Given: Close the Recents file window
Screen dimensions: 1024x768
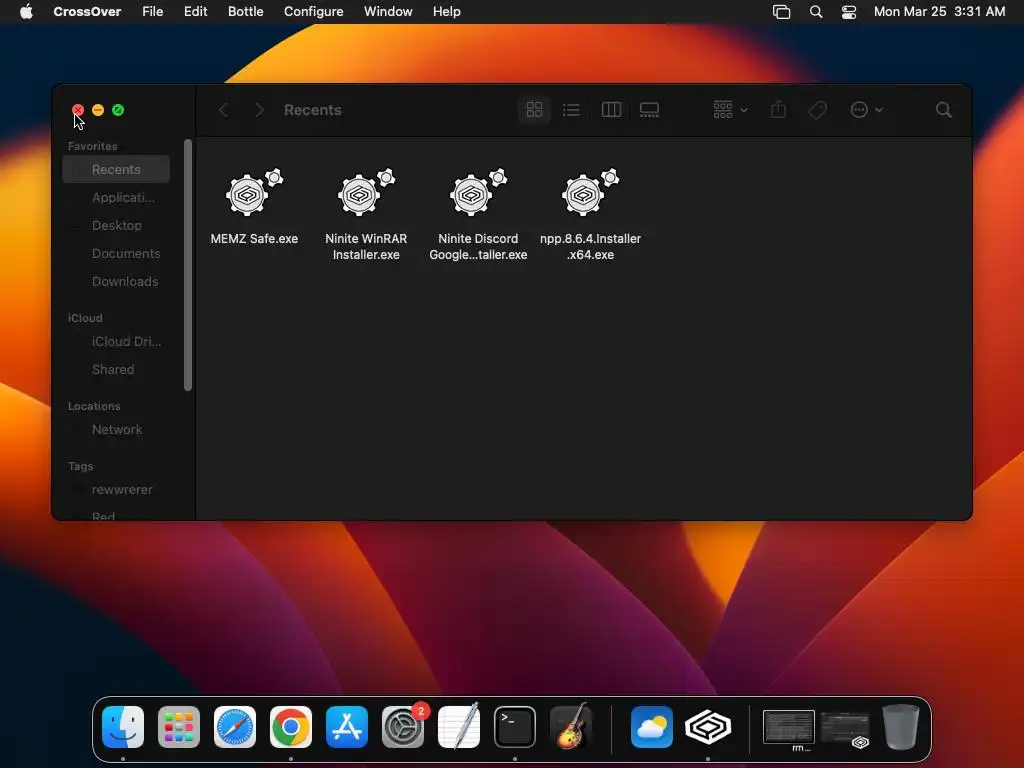Looking at the screenshot, I should 78,110.
